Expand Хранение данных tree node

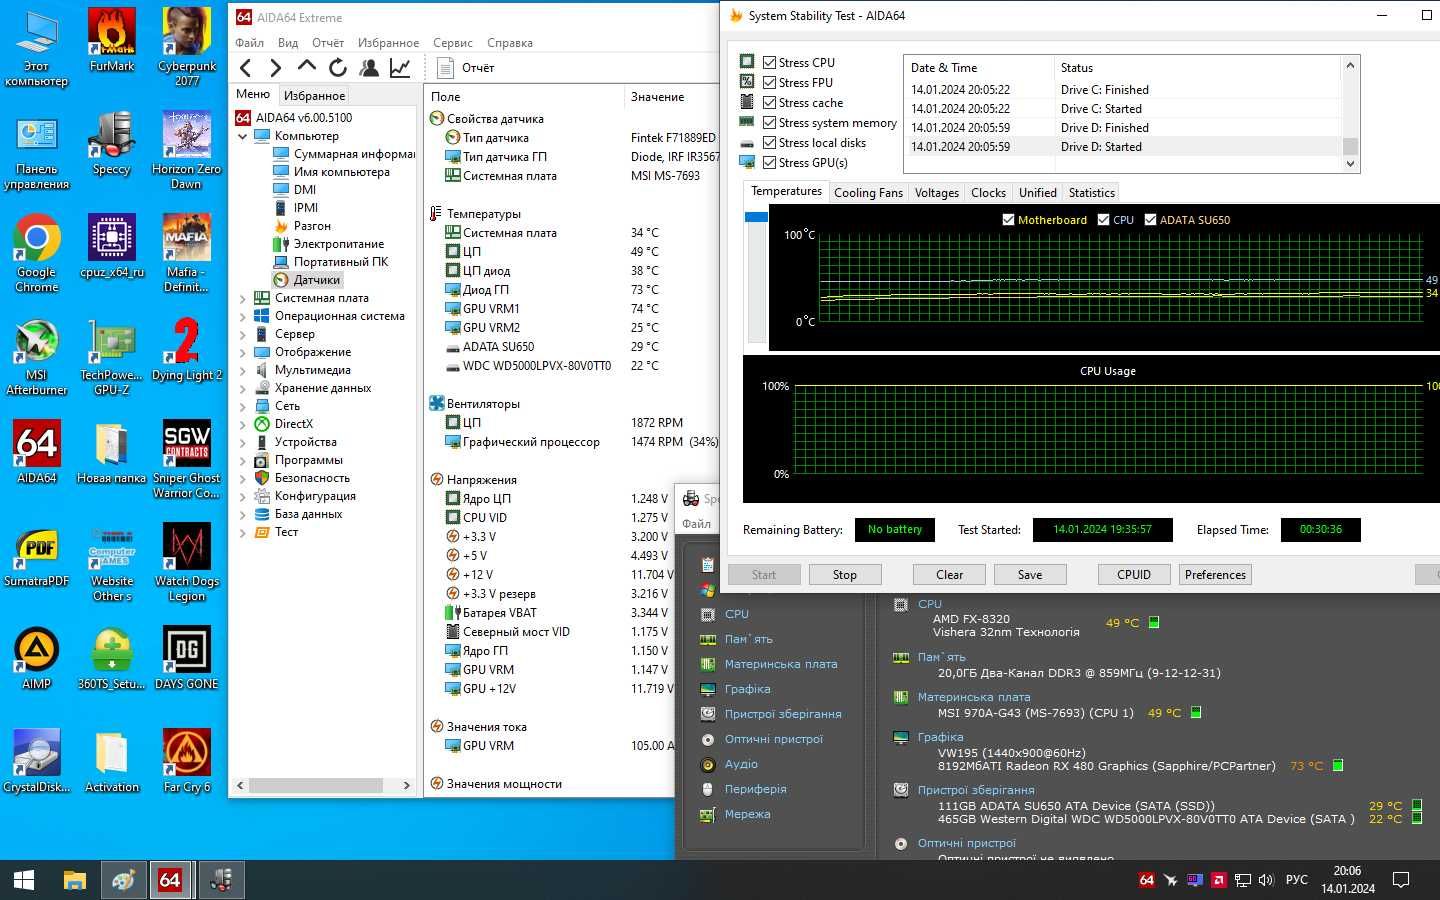(242, 388)
